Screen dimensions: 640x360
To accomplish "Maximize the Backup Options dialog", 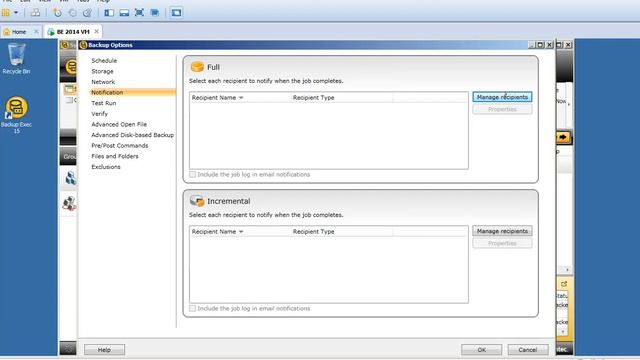I will pyautogui.click(x=540, y=45).
